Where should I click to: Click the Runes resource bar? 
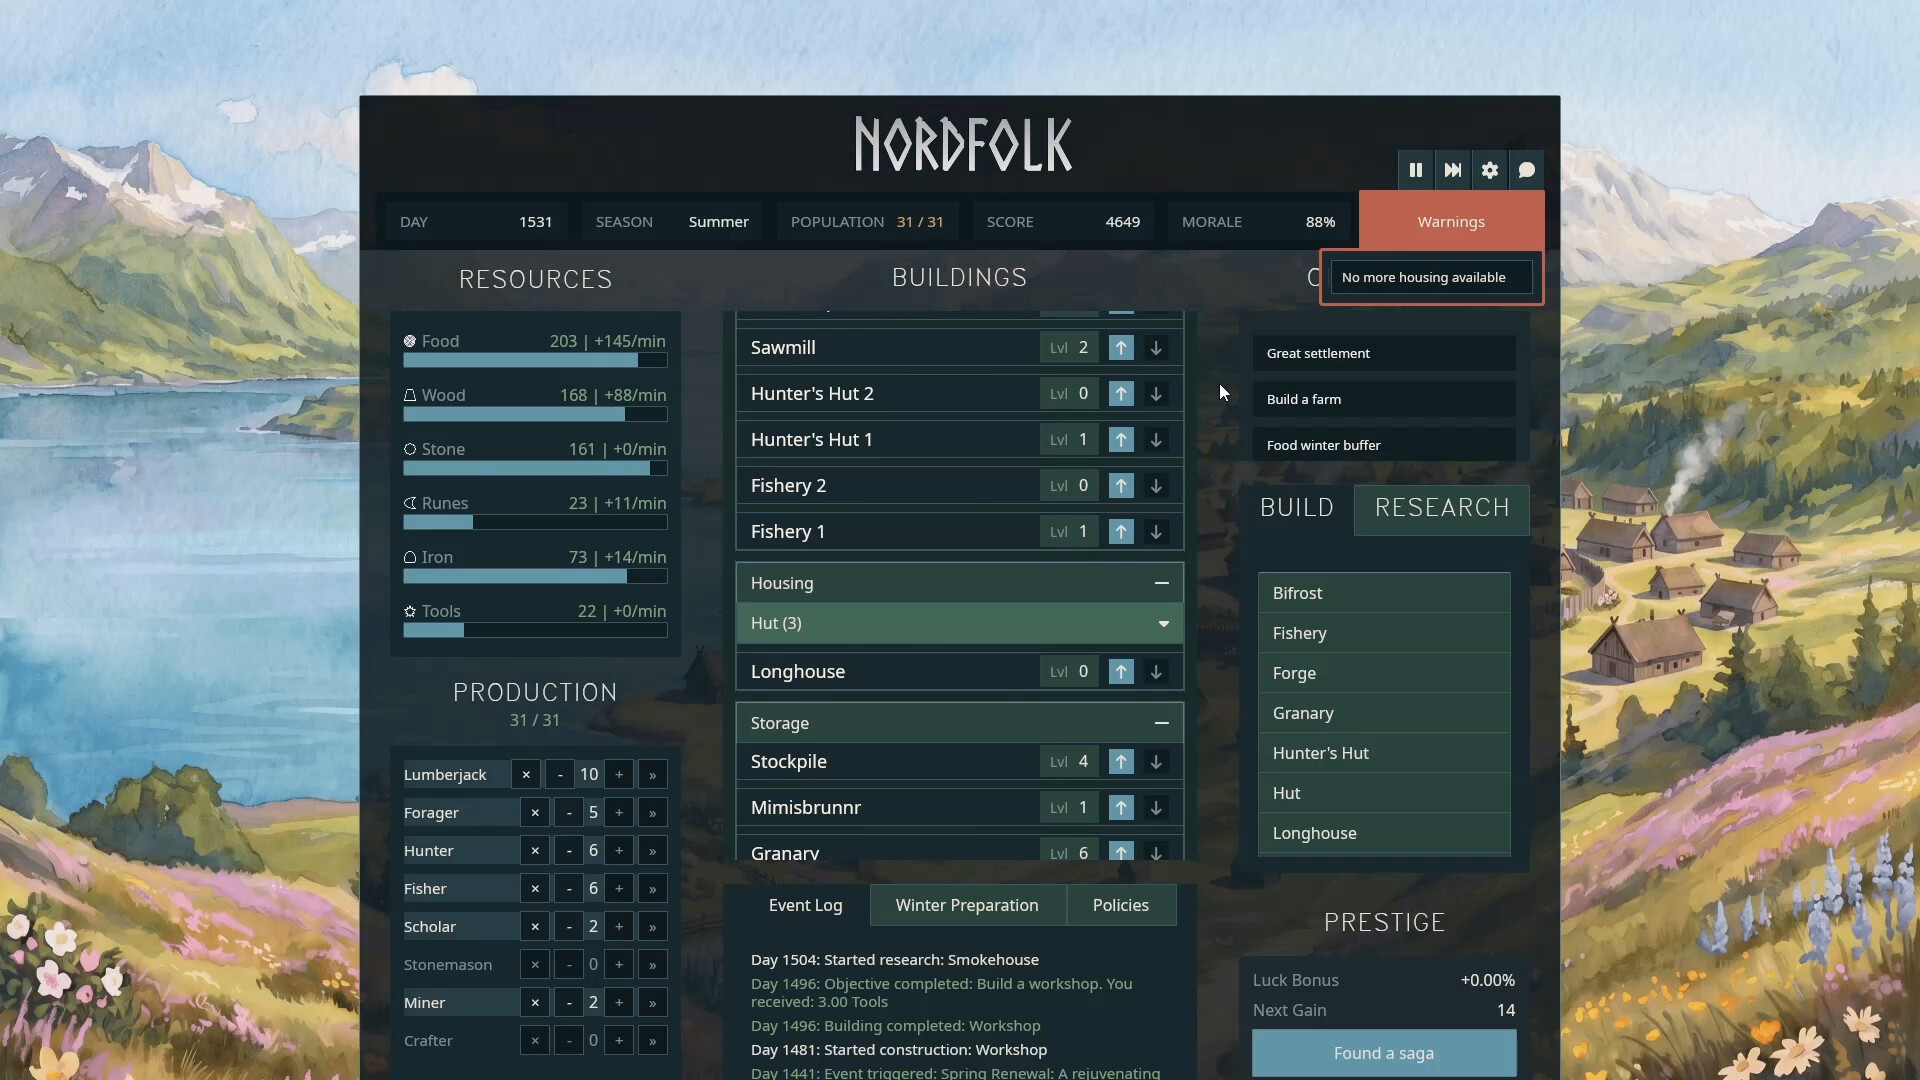(535, 522)
